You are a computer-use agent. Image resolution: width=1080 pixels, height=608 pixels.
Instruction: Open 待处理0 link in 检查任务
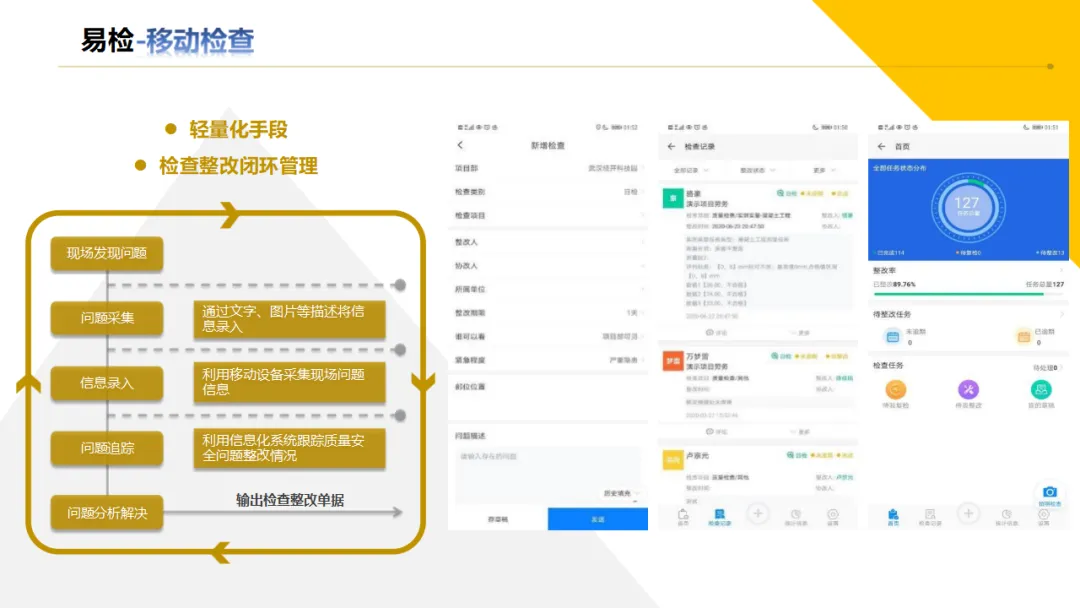1047,368
